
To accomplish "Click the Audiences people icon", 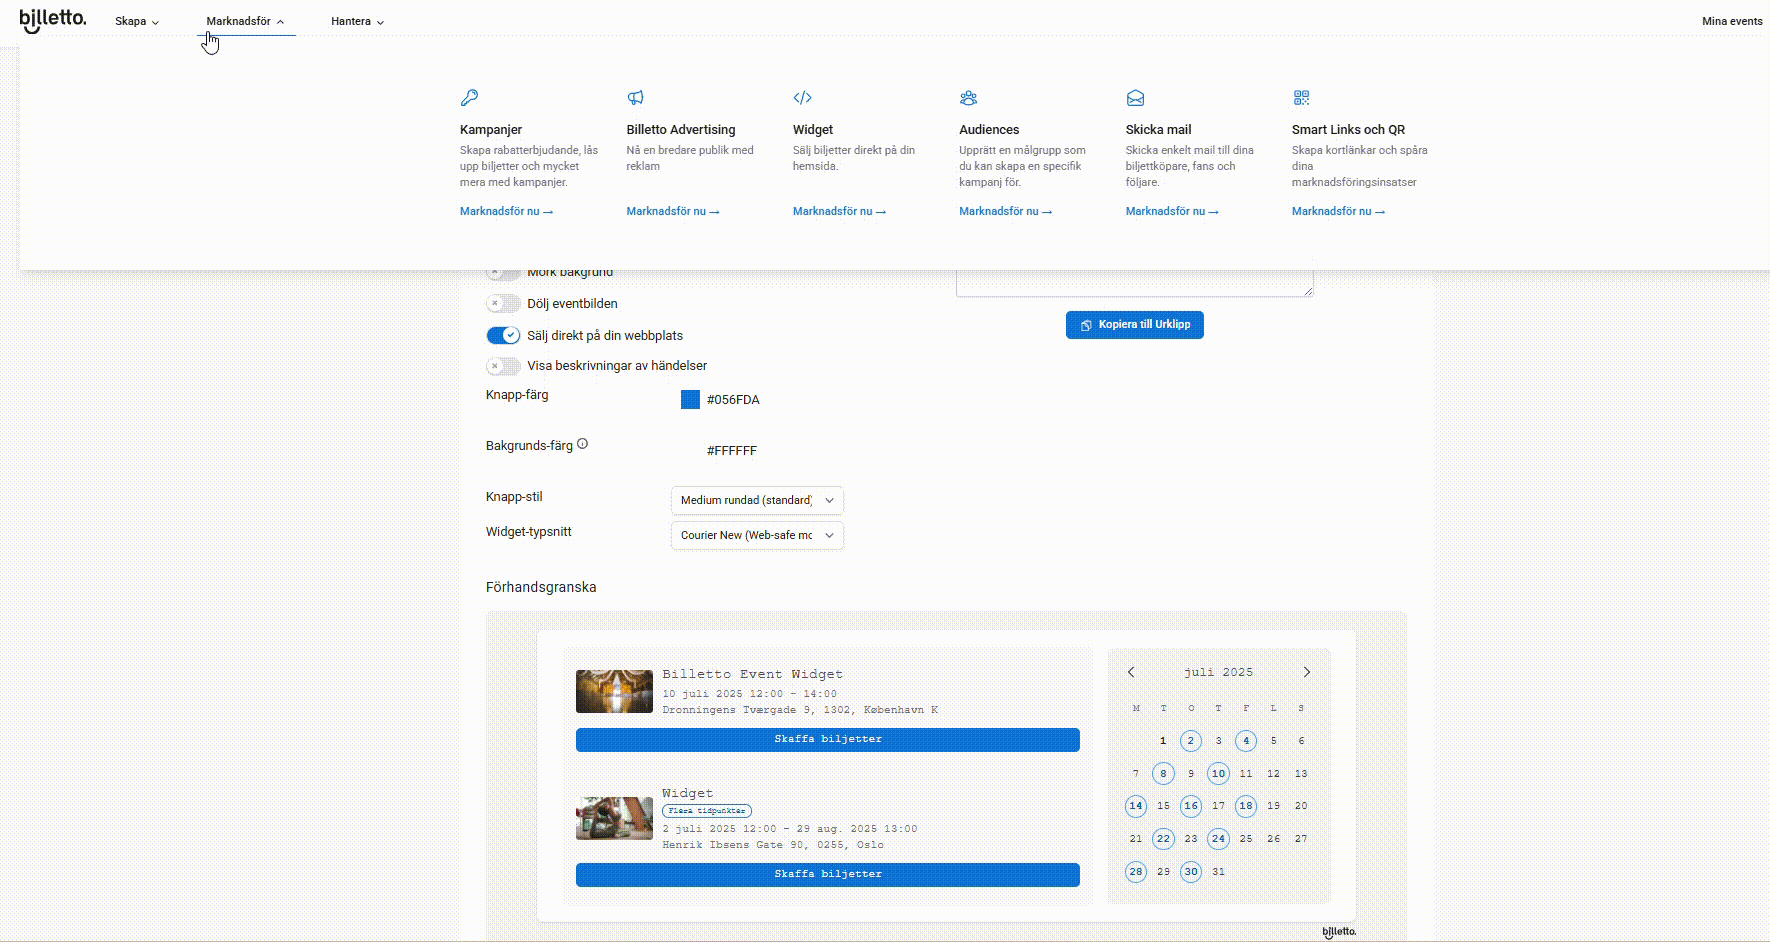I will pyautogui.click(x=968, y=98).
